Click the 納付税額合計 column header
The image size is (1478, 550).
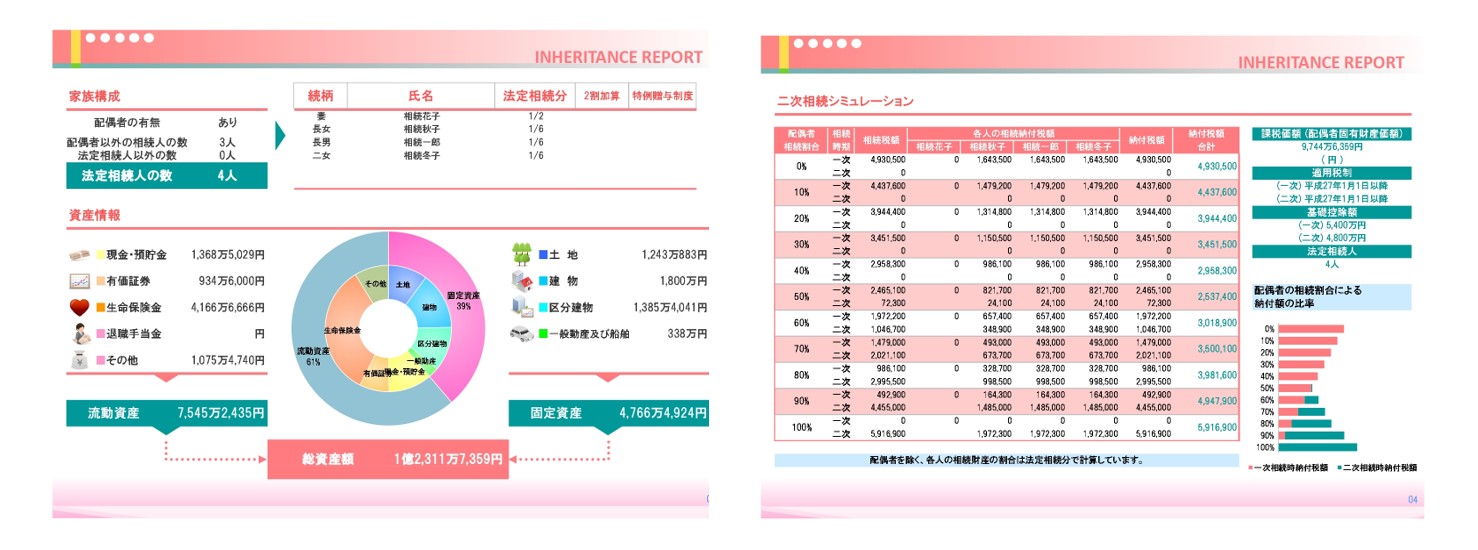1212,139
